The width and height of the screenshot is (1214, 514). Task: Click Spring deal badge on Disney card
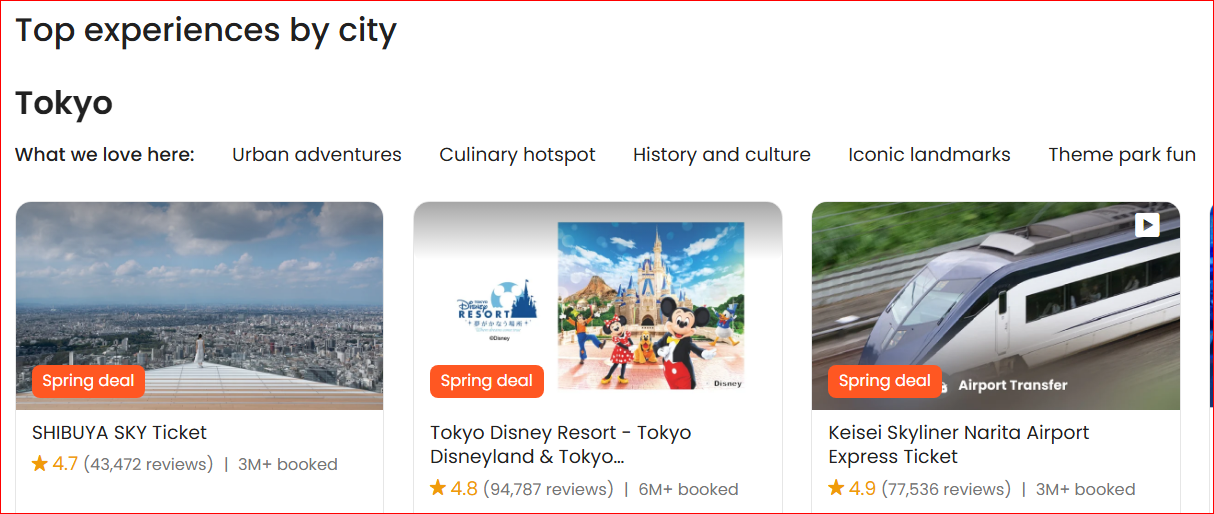pyautogui.click(x=487, y=381)
